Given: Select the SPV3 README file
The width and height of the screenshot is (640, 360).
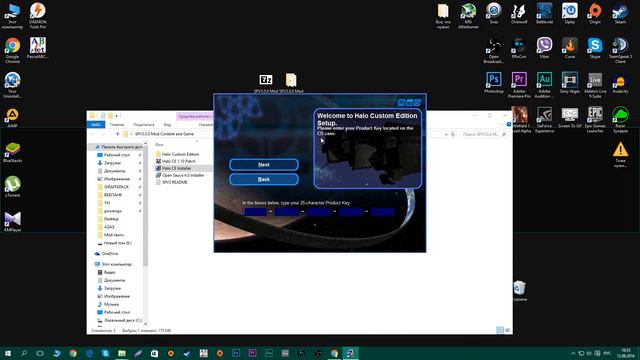Looking at the screenshot, I should click(171, 182).
